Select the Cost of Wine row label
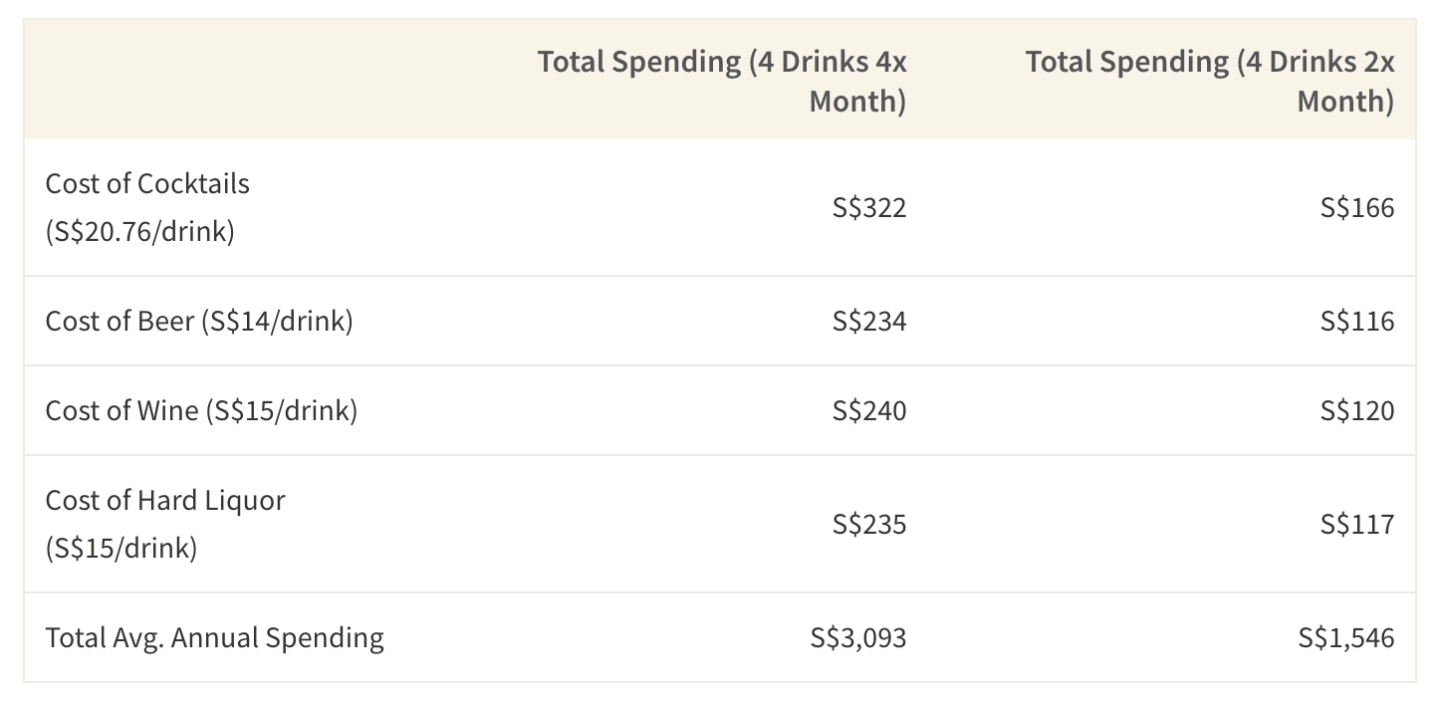 200,411
